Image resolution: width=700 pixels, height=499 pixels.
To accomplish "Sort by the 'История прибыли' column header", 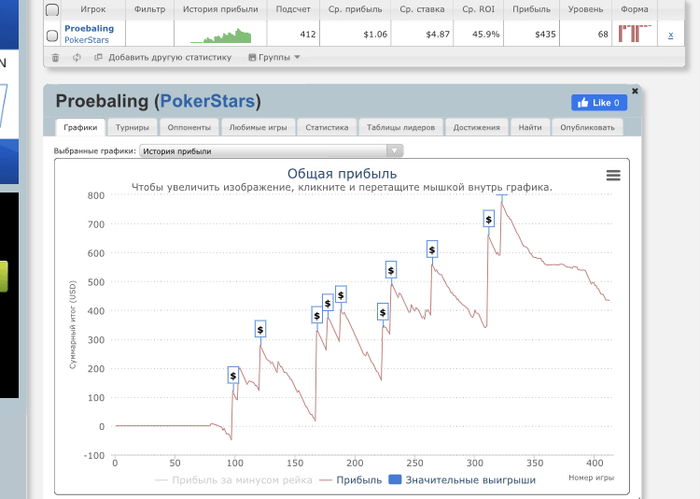I will [x=221, y=9].
